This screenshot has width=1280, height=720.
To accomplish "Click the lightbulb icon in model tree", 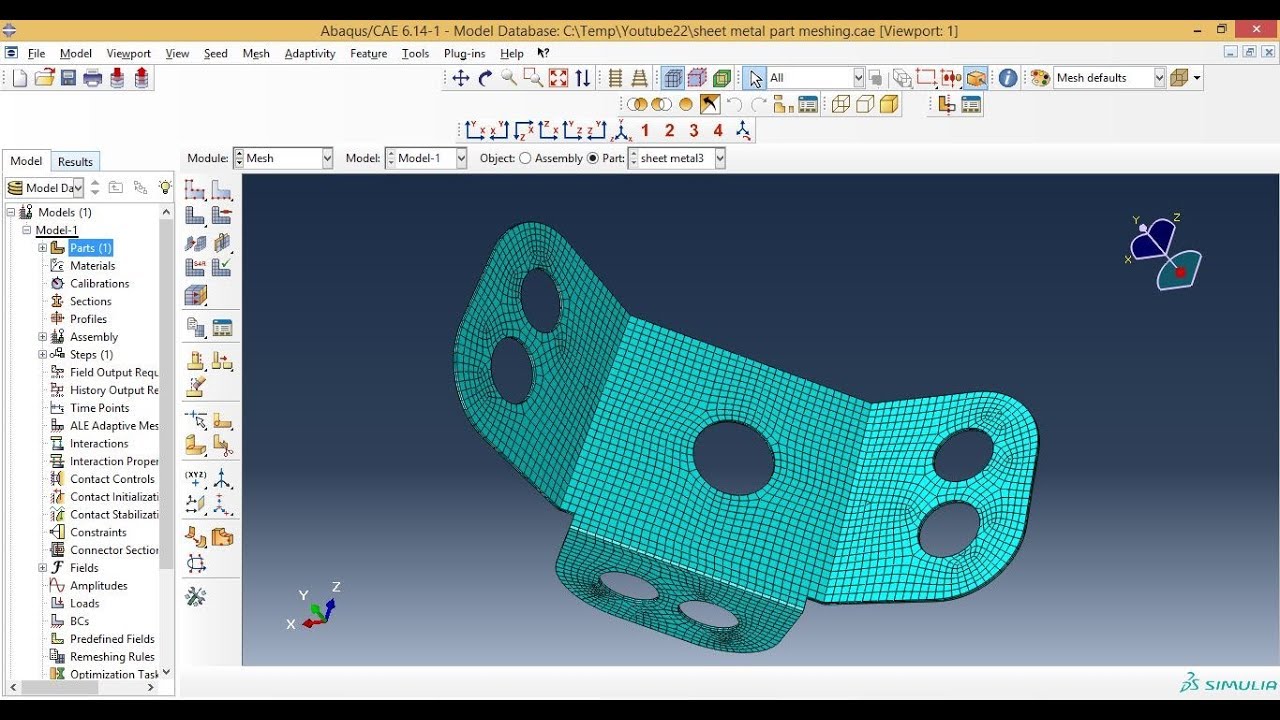I will [x=165, y=187].
